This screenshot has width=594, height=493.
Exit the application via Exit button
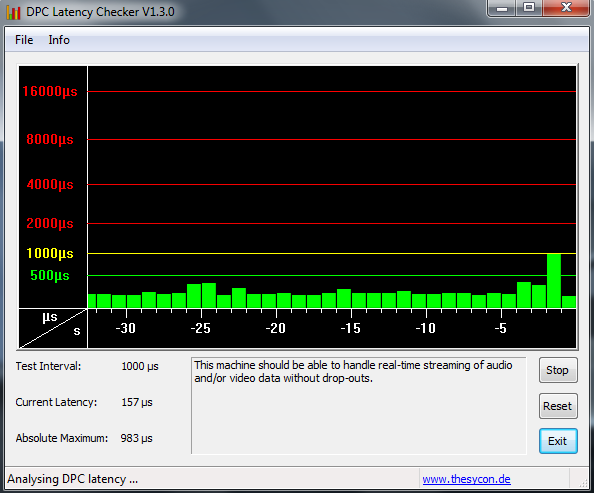coord(558,441)
